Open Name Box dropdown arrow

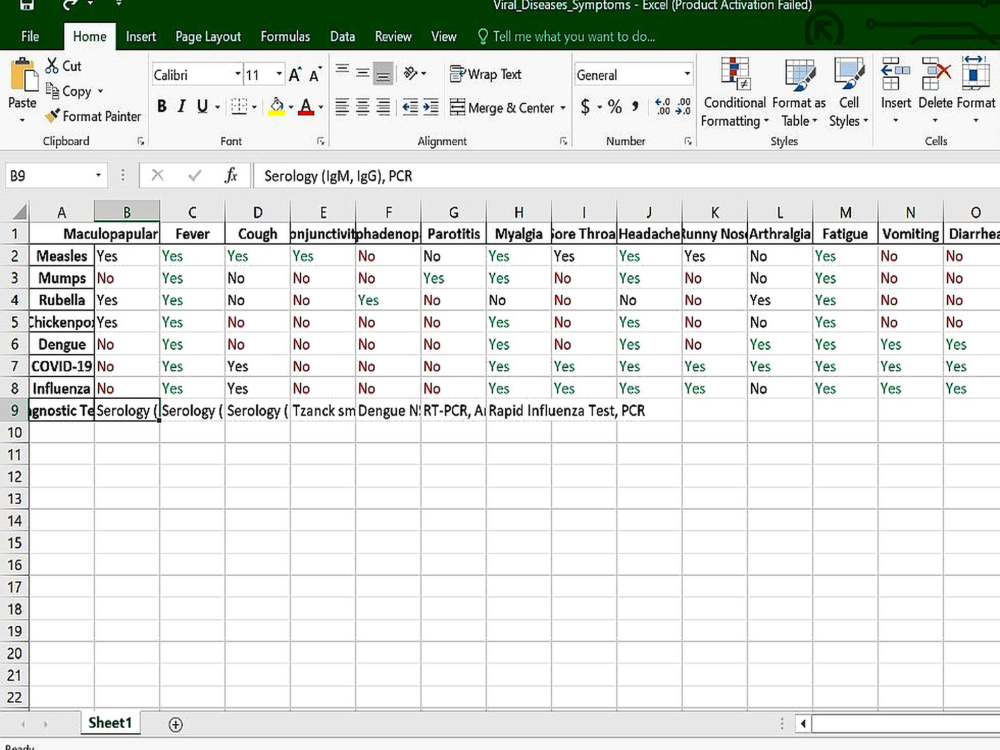(98, 175)
